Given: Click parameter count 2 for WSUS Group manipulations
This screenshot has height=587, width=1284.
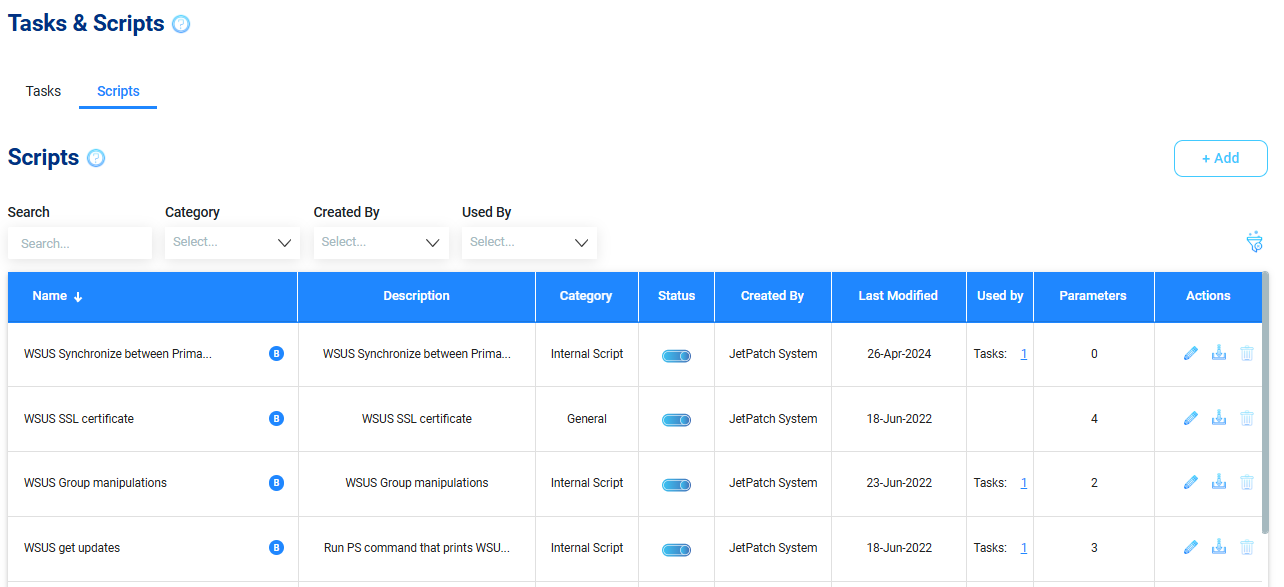Looking at the screenshot, I should (1094, 483).
